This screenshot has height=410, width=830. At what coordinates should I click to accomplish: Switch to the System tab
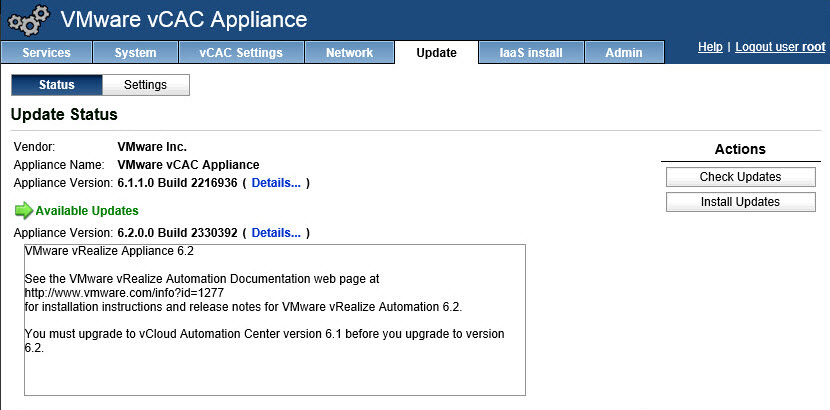pos(135,53)
